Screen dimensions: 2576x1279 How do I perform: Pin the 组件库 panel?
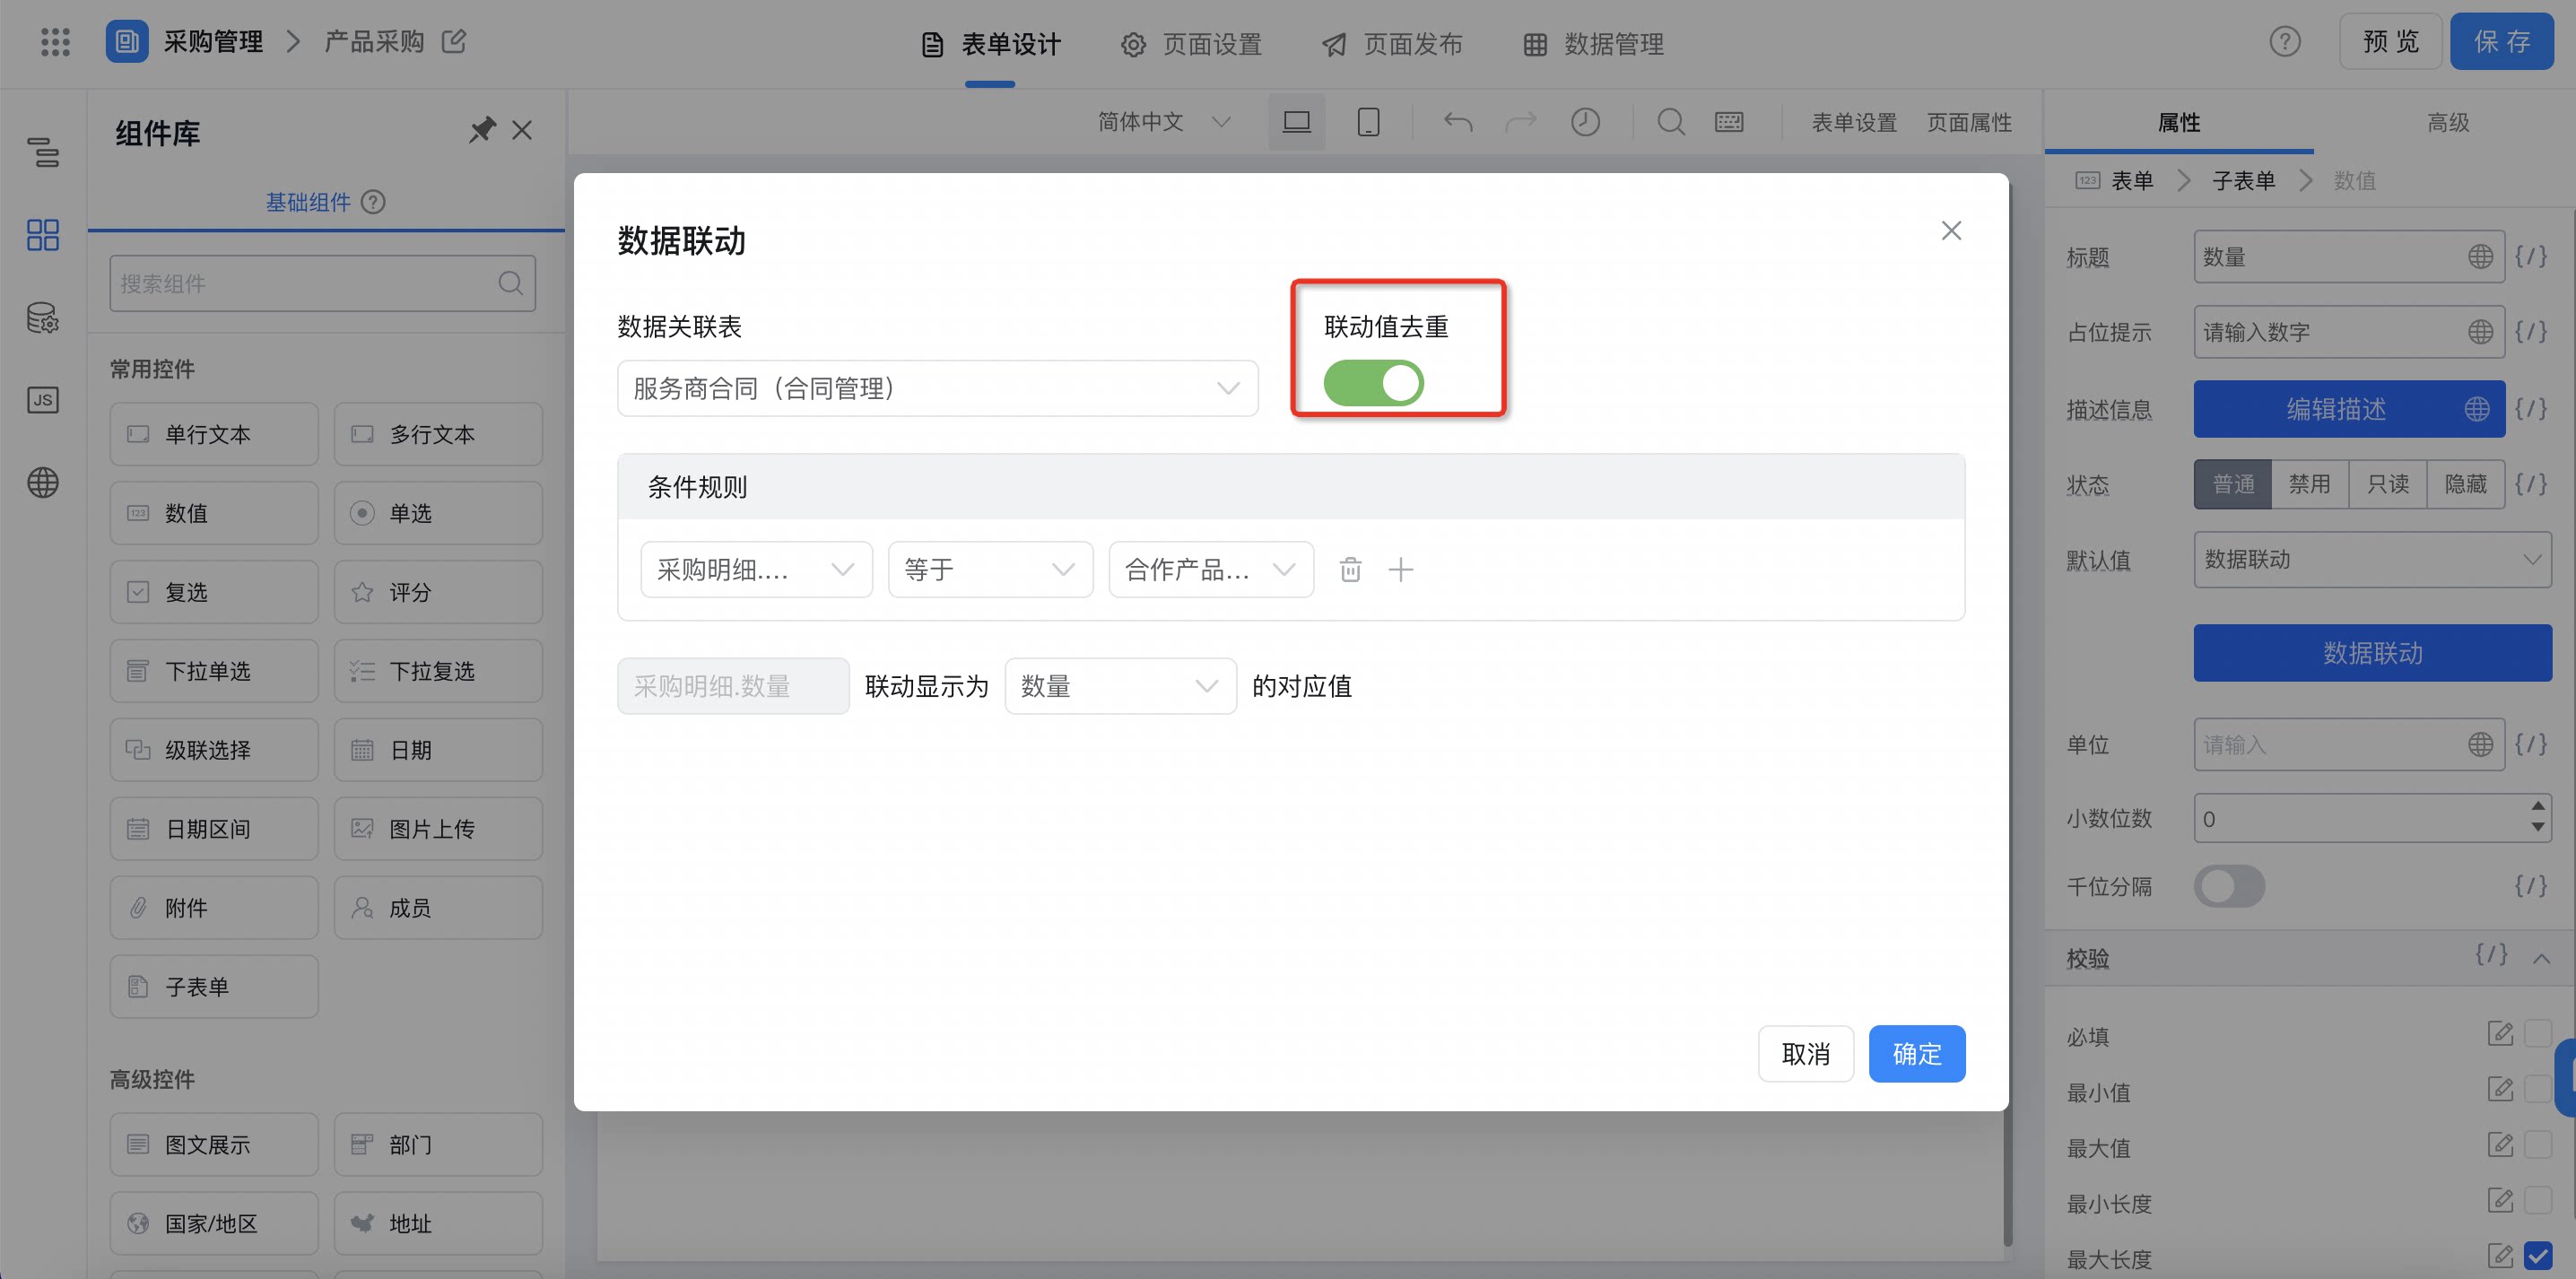click(x=482, y=130)
